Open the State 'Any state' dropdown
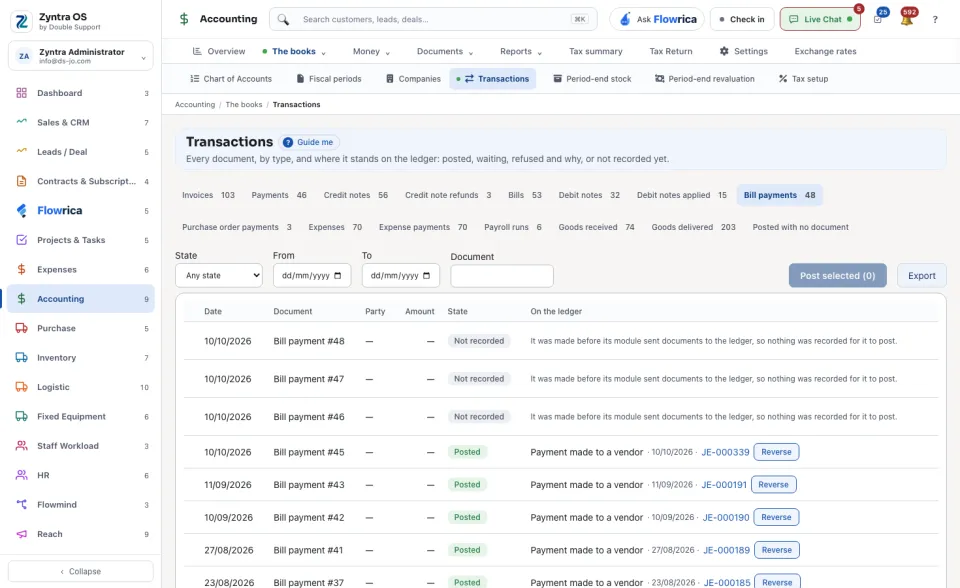 coord(219,276)
